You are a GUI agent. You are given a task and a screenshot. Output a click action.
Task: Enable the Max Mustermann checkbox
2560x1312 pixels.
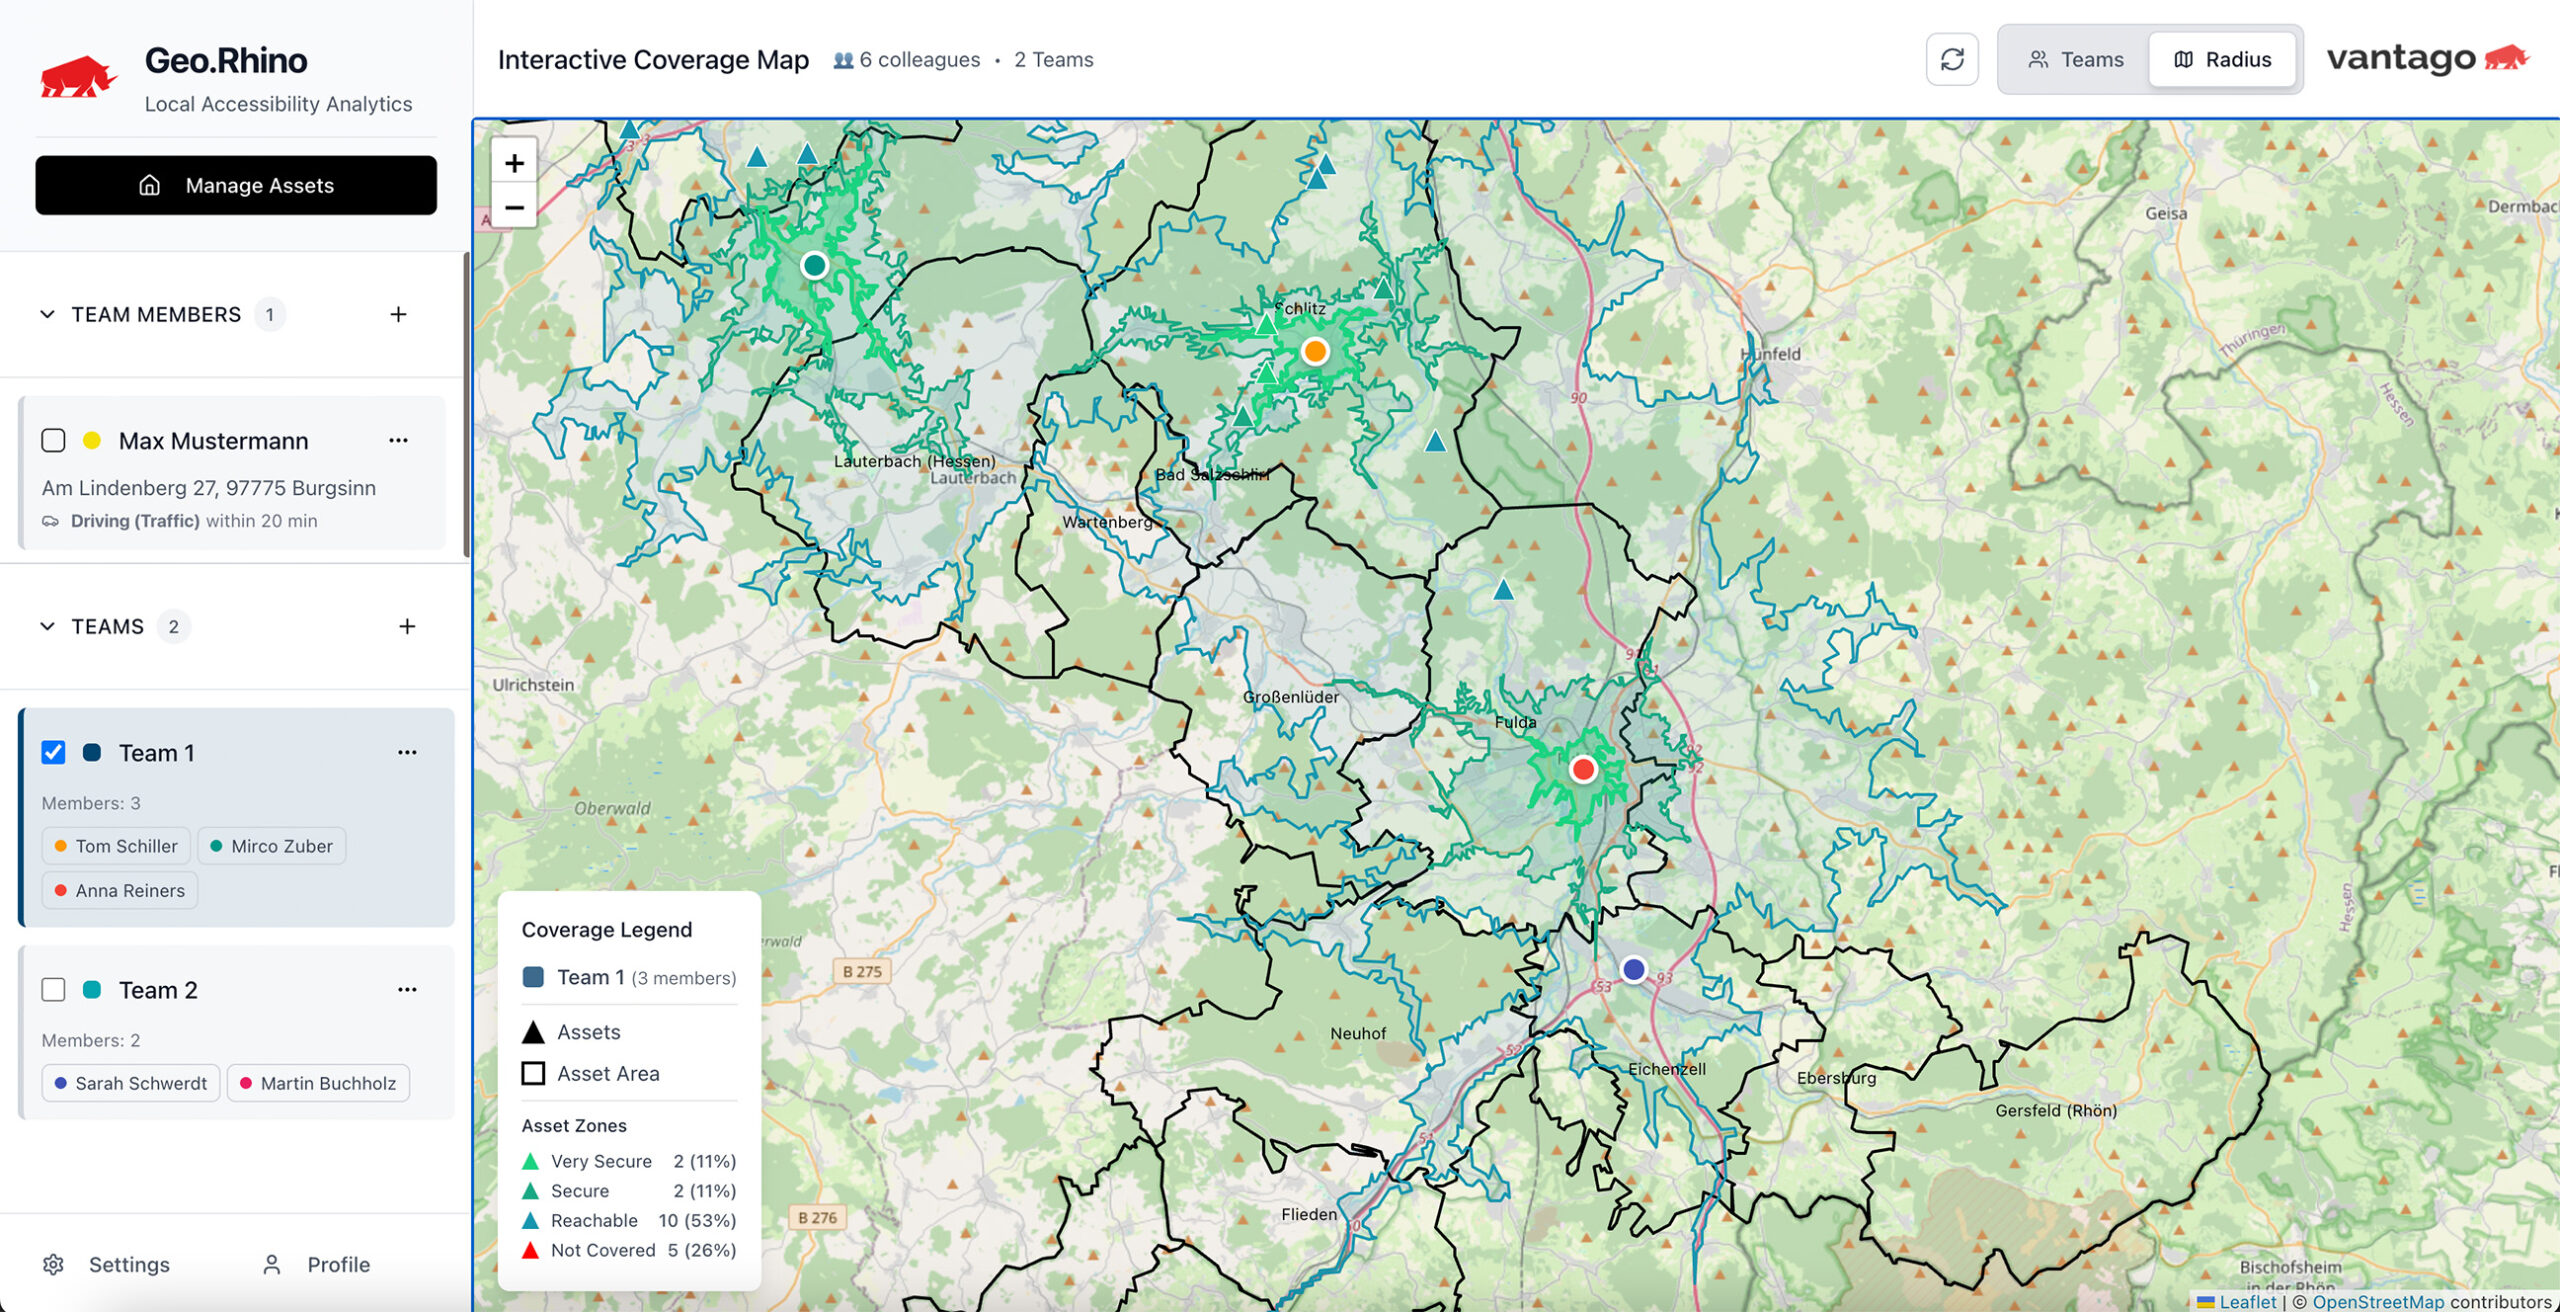pos(53,440)
